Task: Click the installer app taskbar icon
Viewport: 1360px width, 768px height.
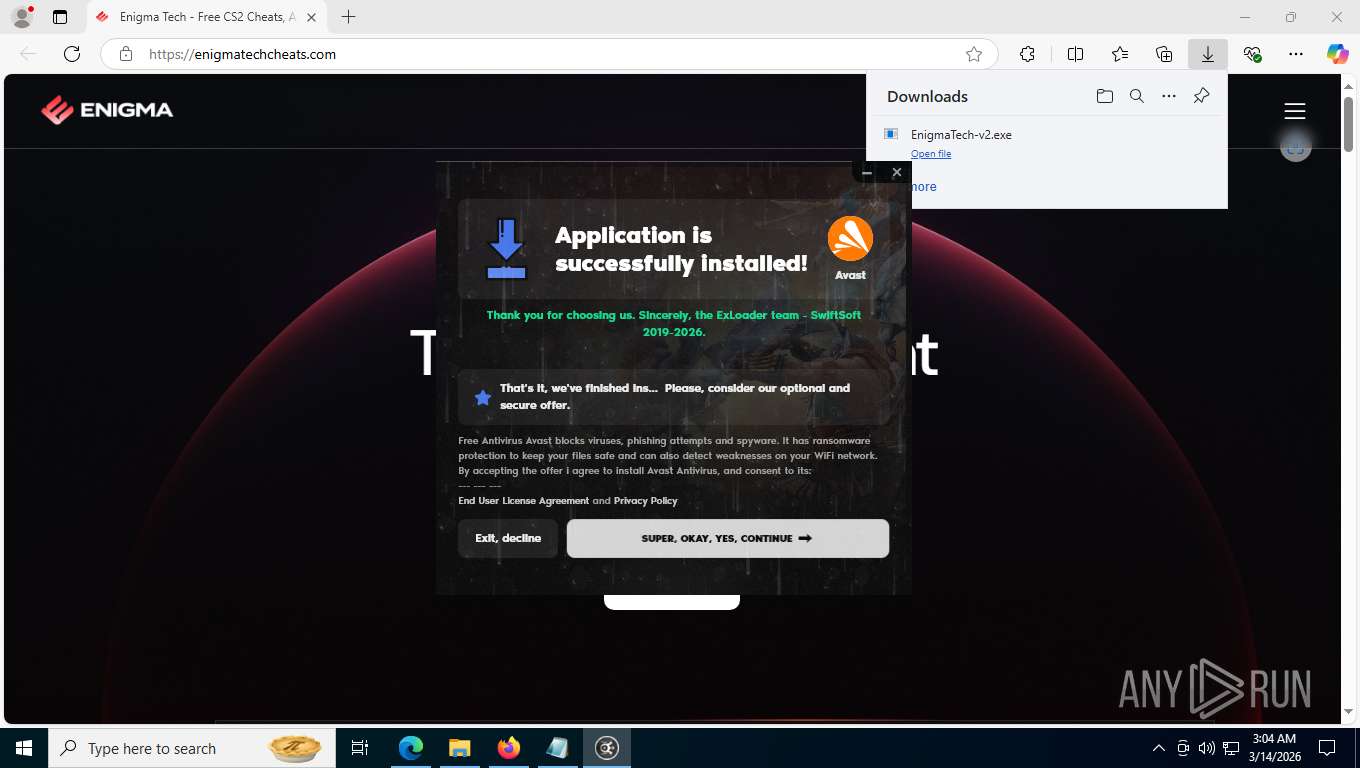Action: (x=606, y=748)
